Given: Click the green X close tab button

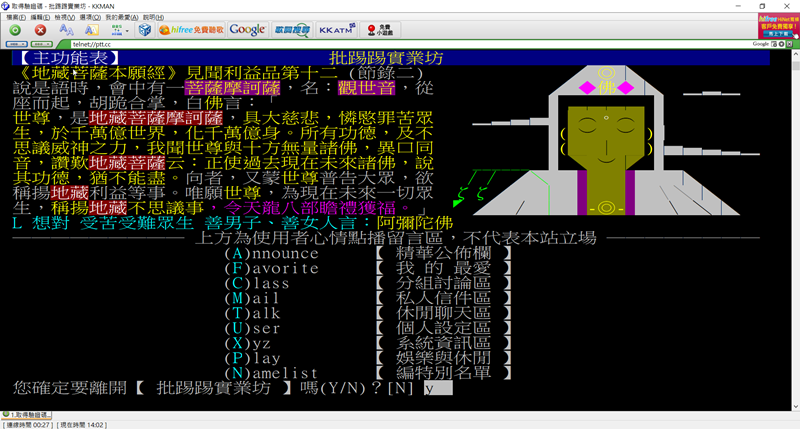Looking at the screenshot, I should click(789, 44).
